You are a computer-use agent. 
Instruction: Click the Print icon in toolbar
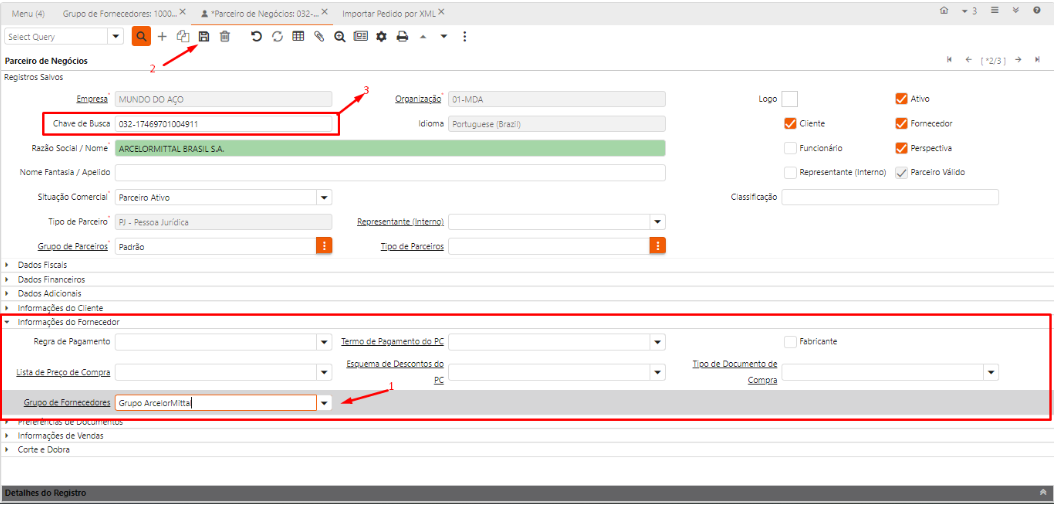402,36
